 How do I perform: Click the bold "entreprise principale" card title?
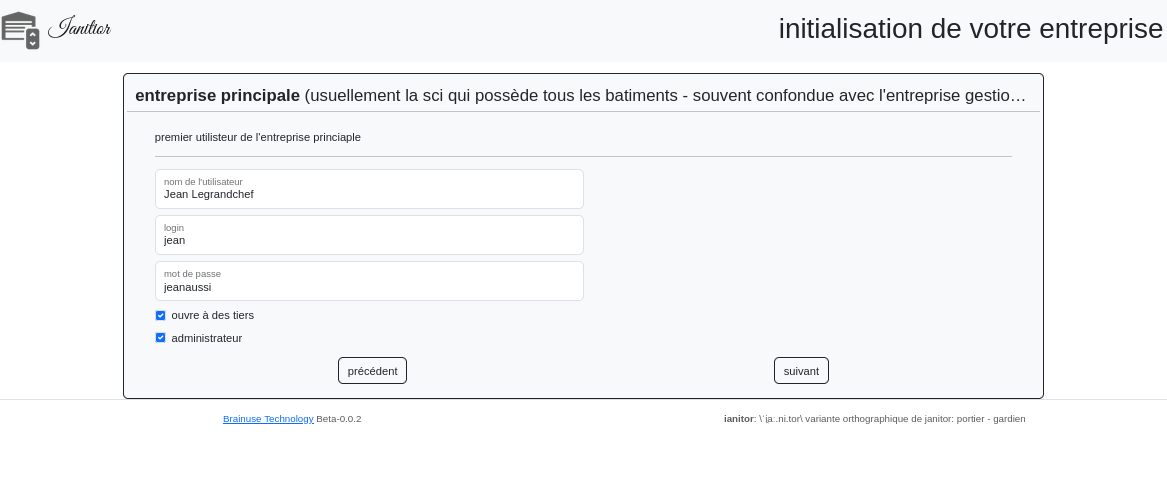(217, 96)
